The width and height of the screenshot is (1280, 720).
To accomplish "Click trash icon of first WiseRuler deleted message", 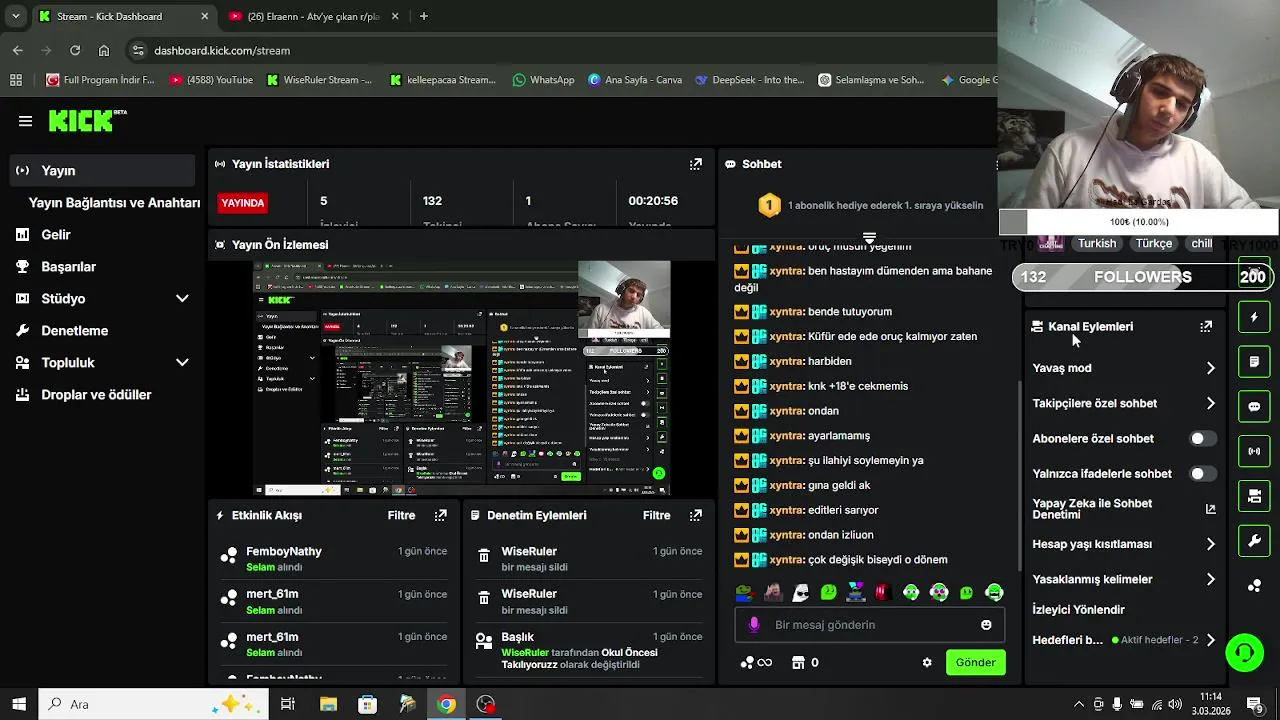I will coord(484,556).
